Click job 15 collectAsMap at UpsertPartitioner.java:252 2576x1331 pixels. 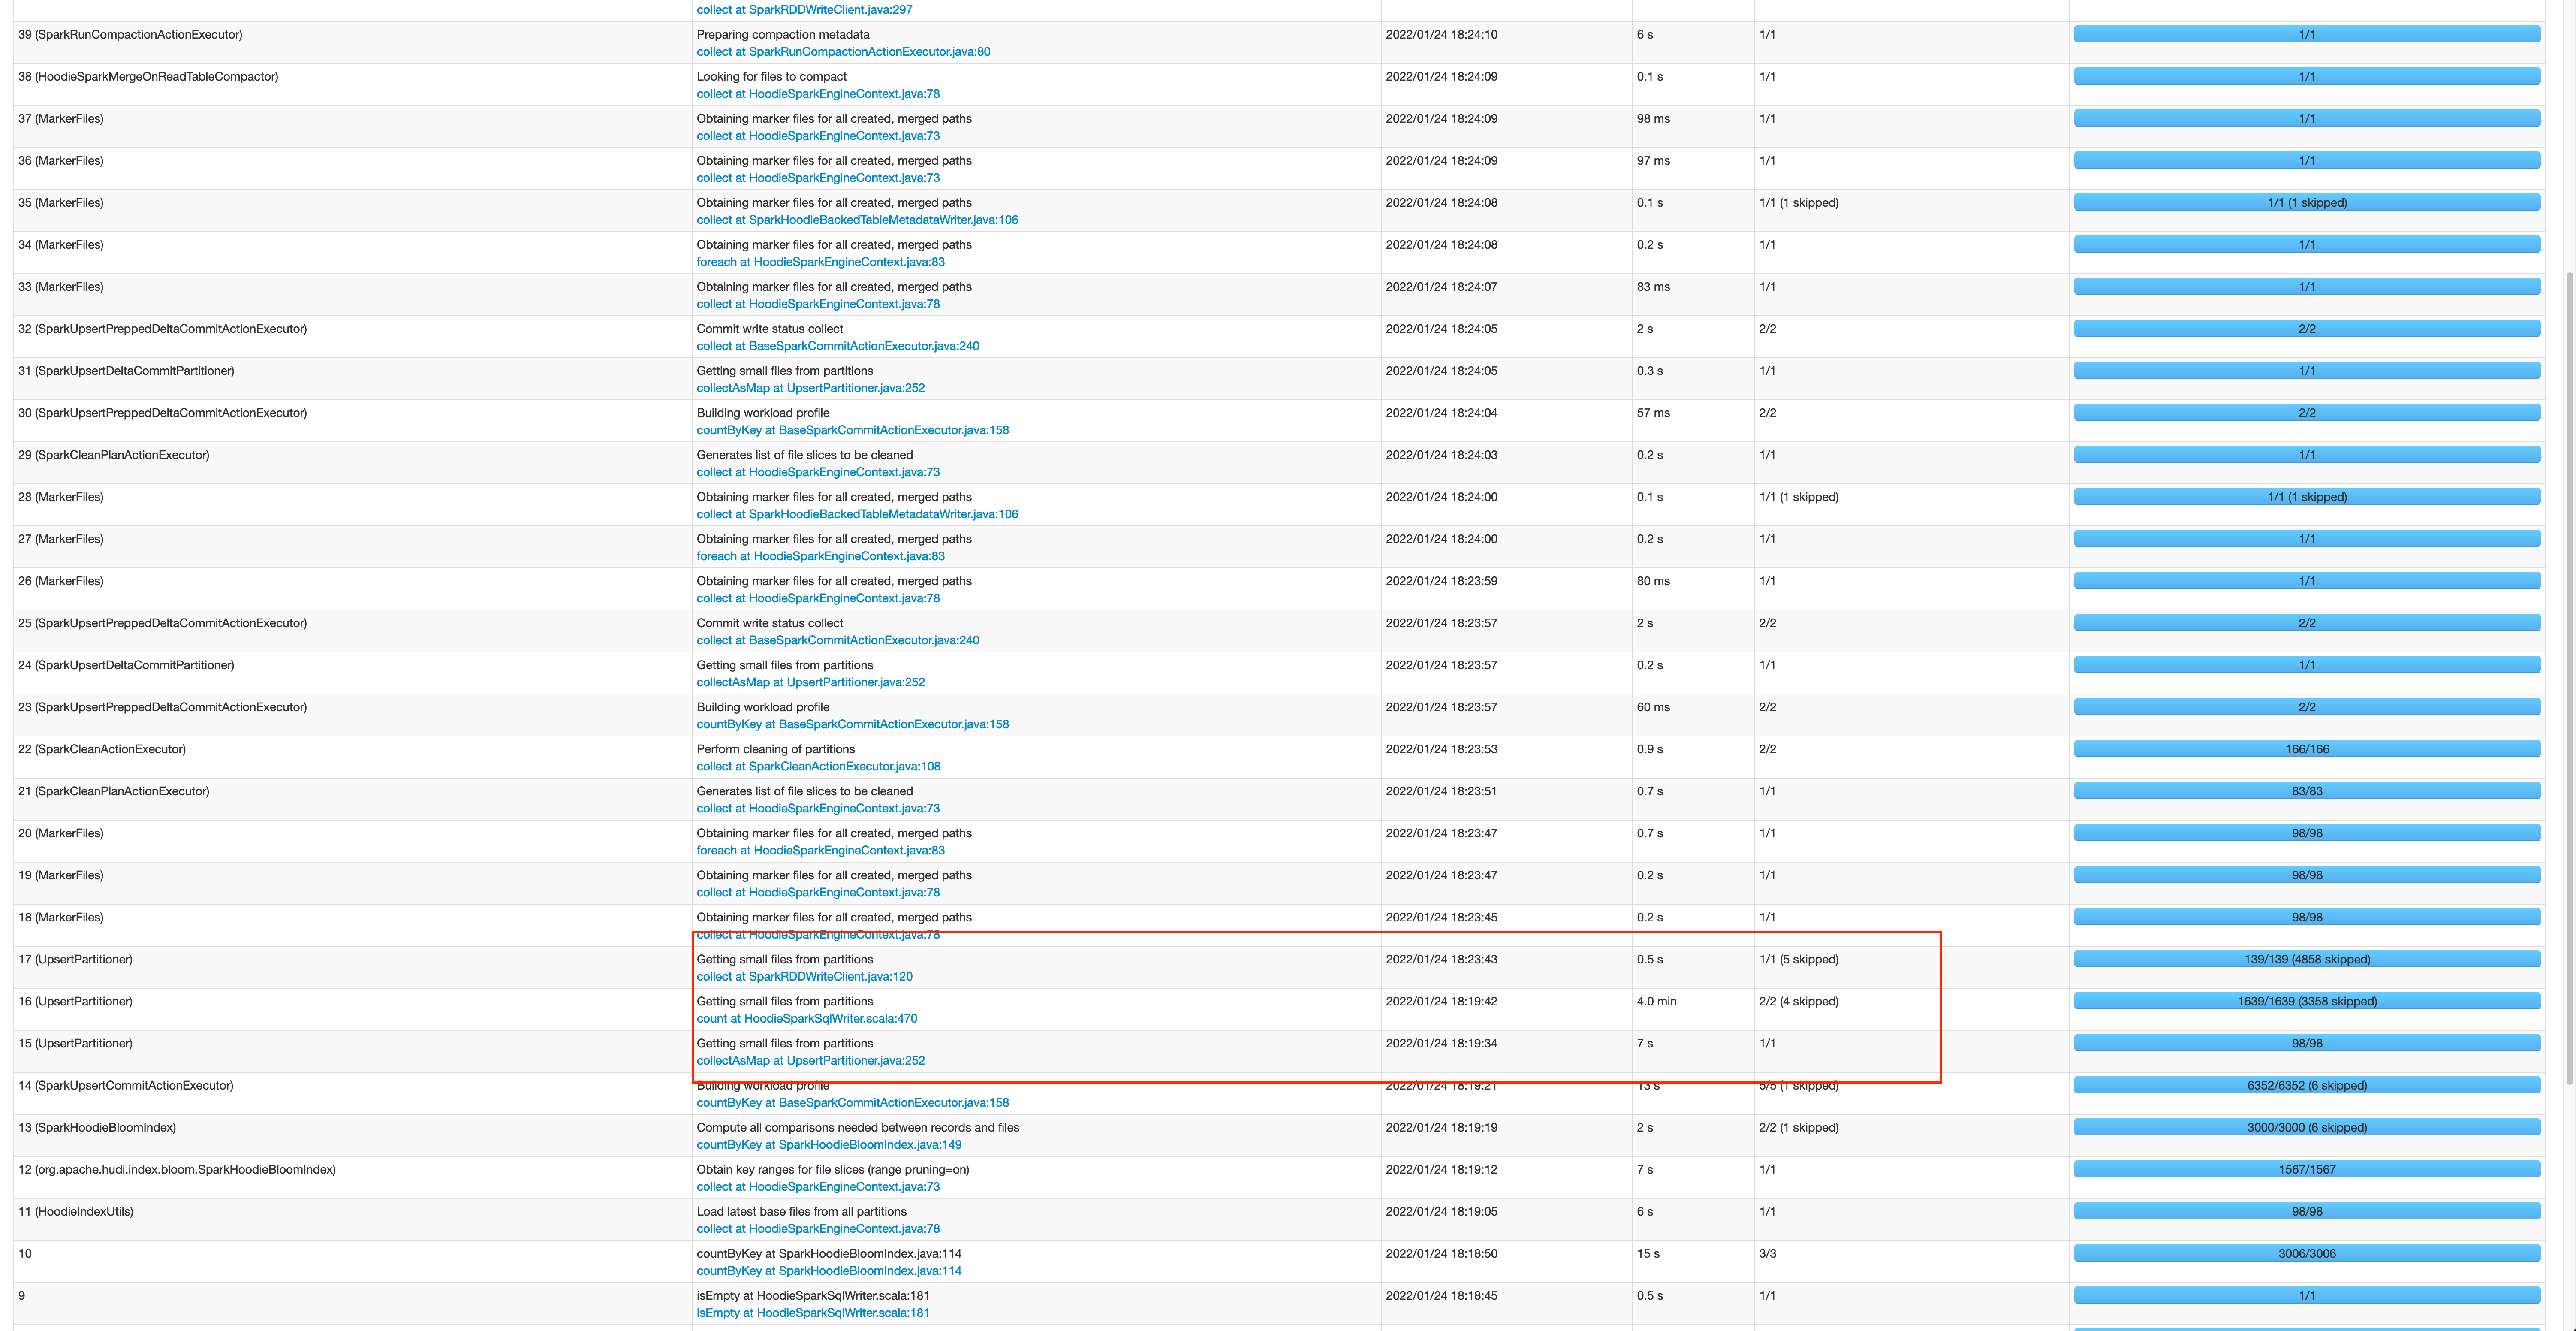pos(810,1060)
